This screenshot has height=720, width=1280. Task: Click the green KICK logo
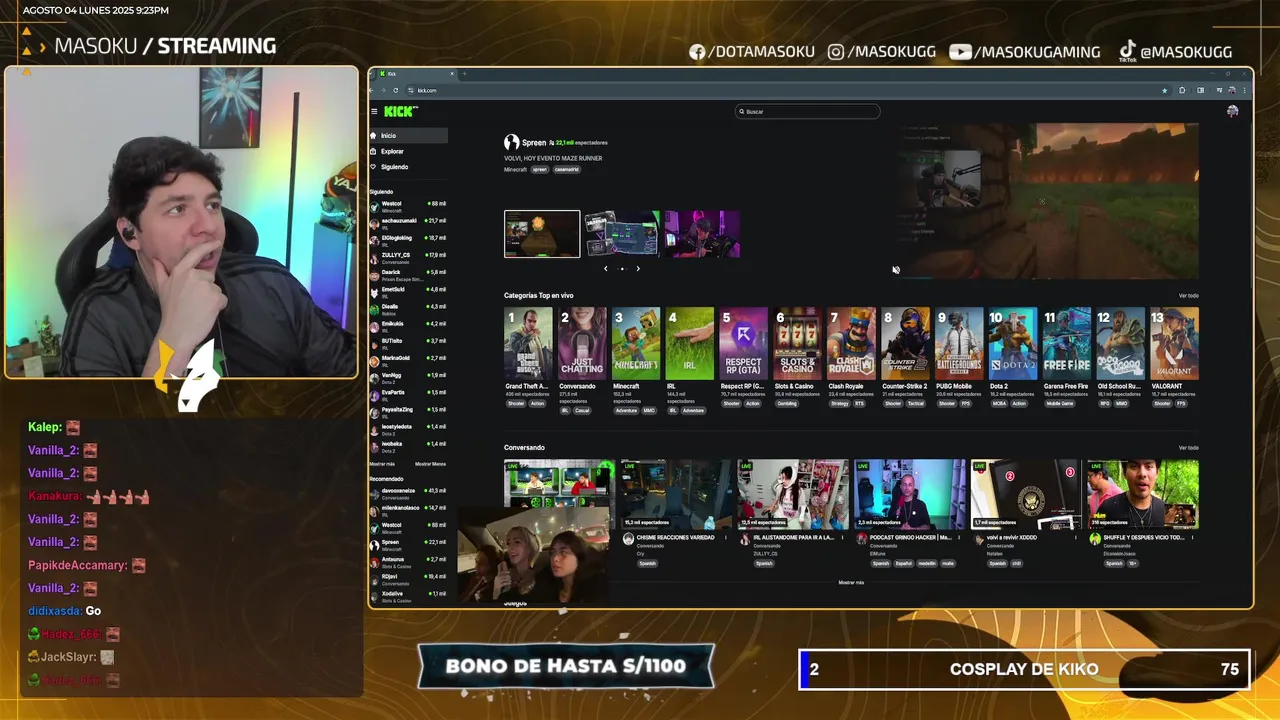(x=400, y=112)
